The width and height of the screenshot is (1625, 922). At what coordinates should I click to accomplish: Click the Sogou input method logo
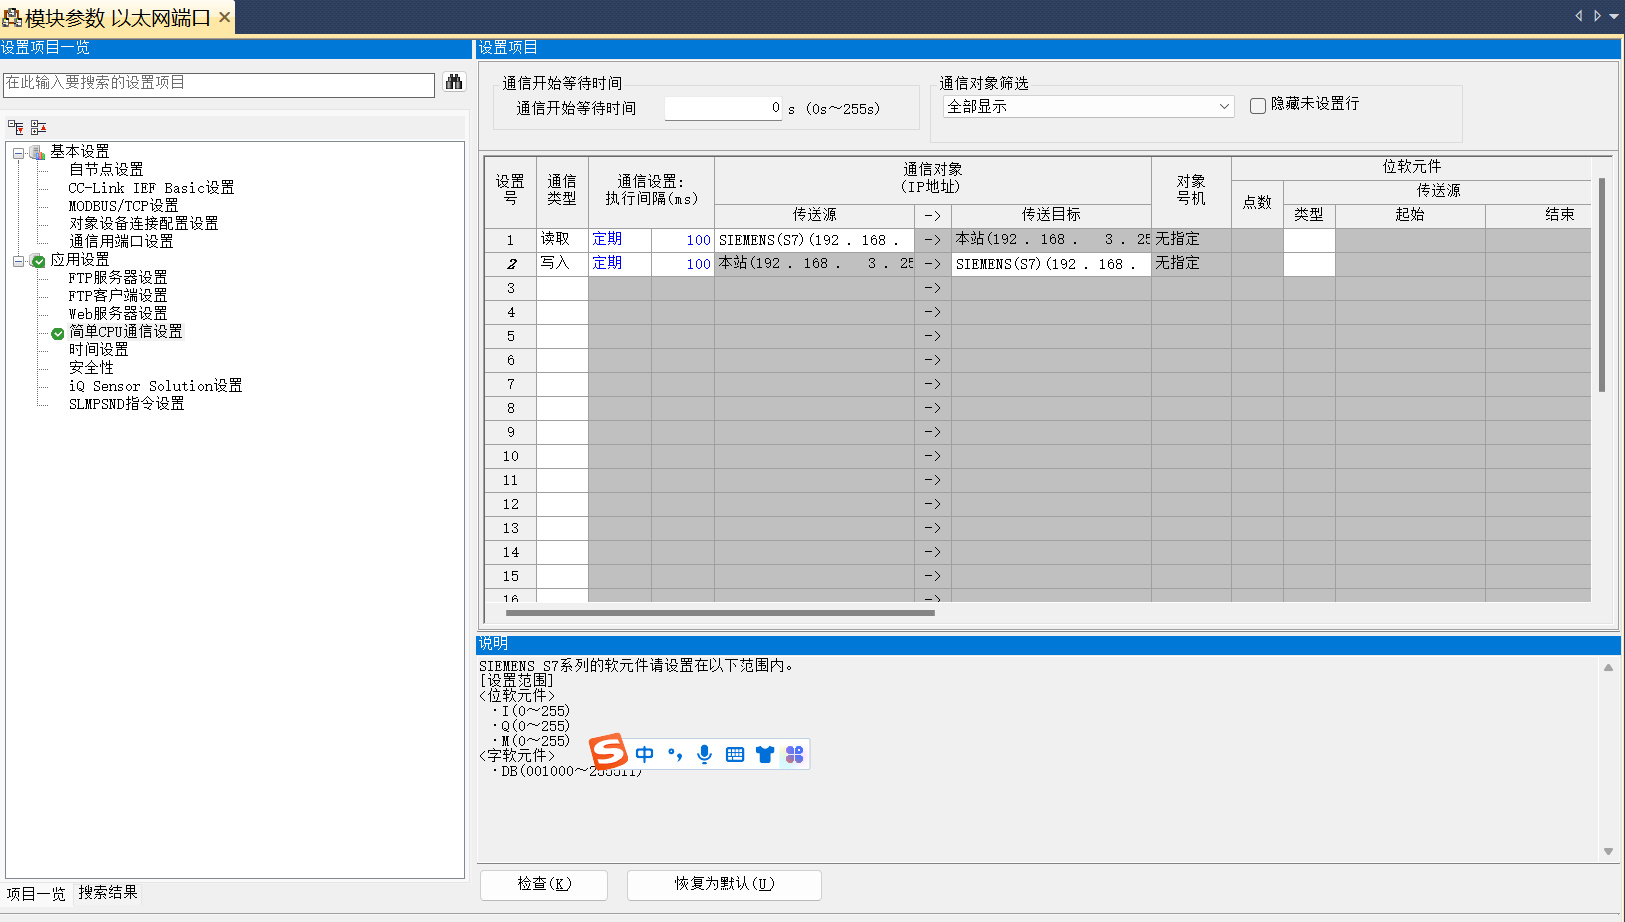608,752
